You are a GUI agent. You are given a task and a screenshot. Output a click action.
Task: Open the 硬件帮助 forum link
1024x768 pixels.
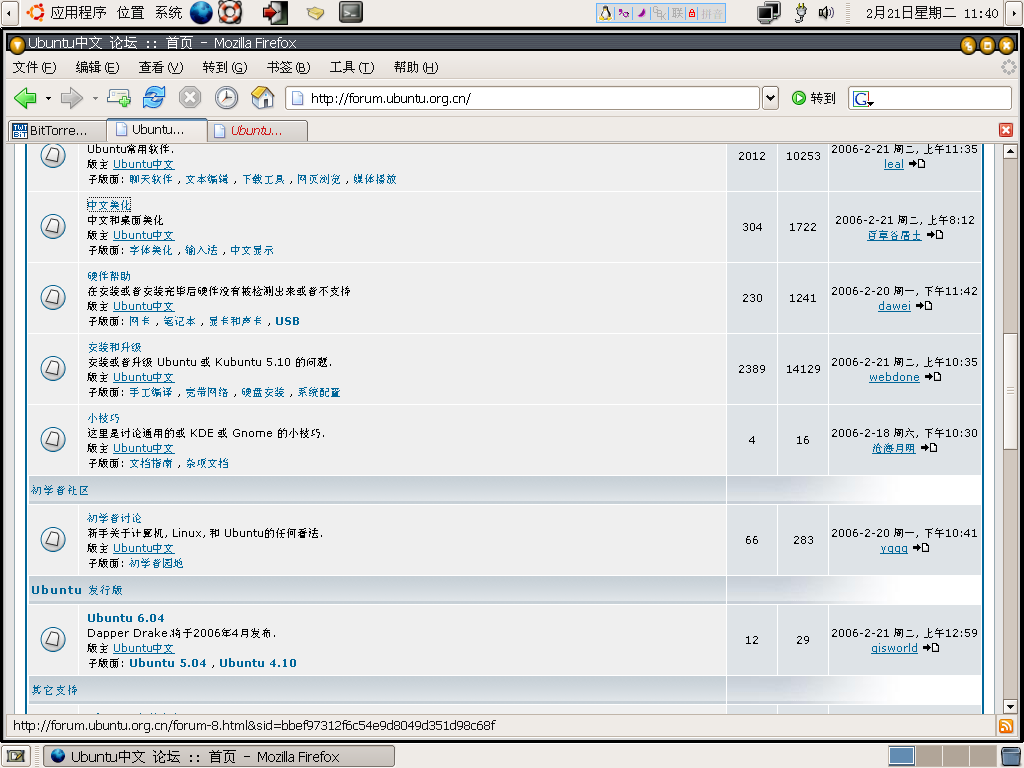tap(109, 276)
